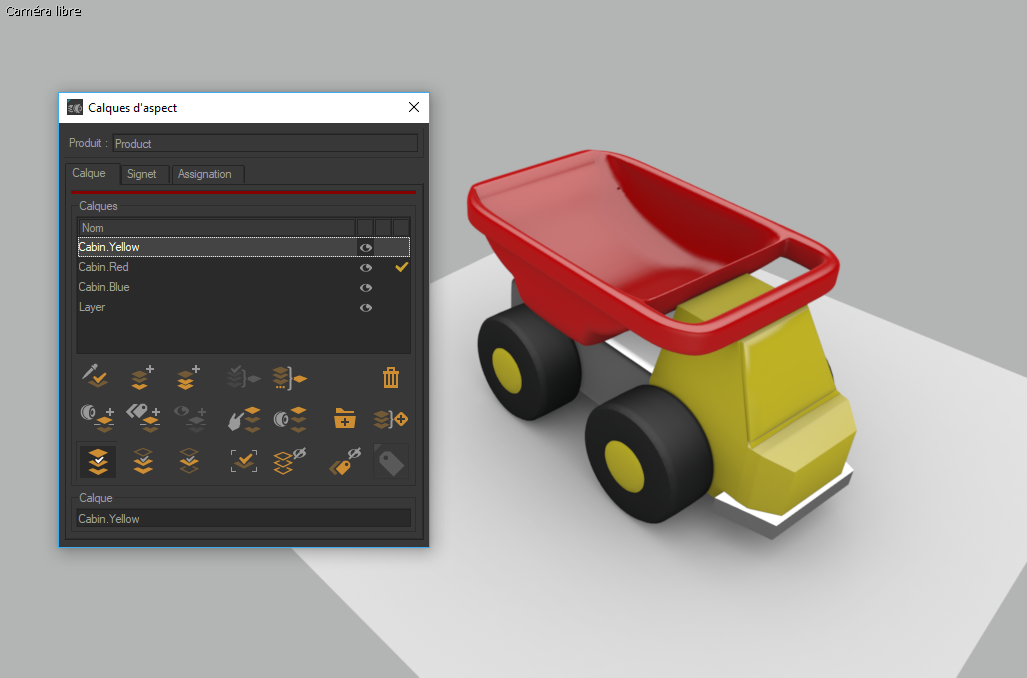The image size is (1027, 678).
Task: Toggle visibility of the Cabin.Blue layer
Action: coord(366,288)
